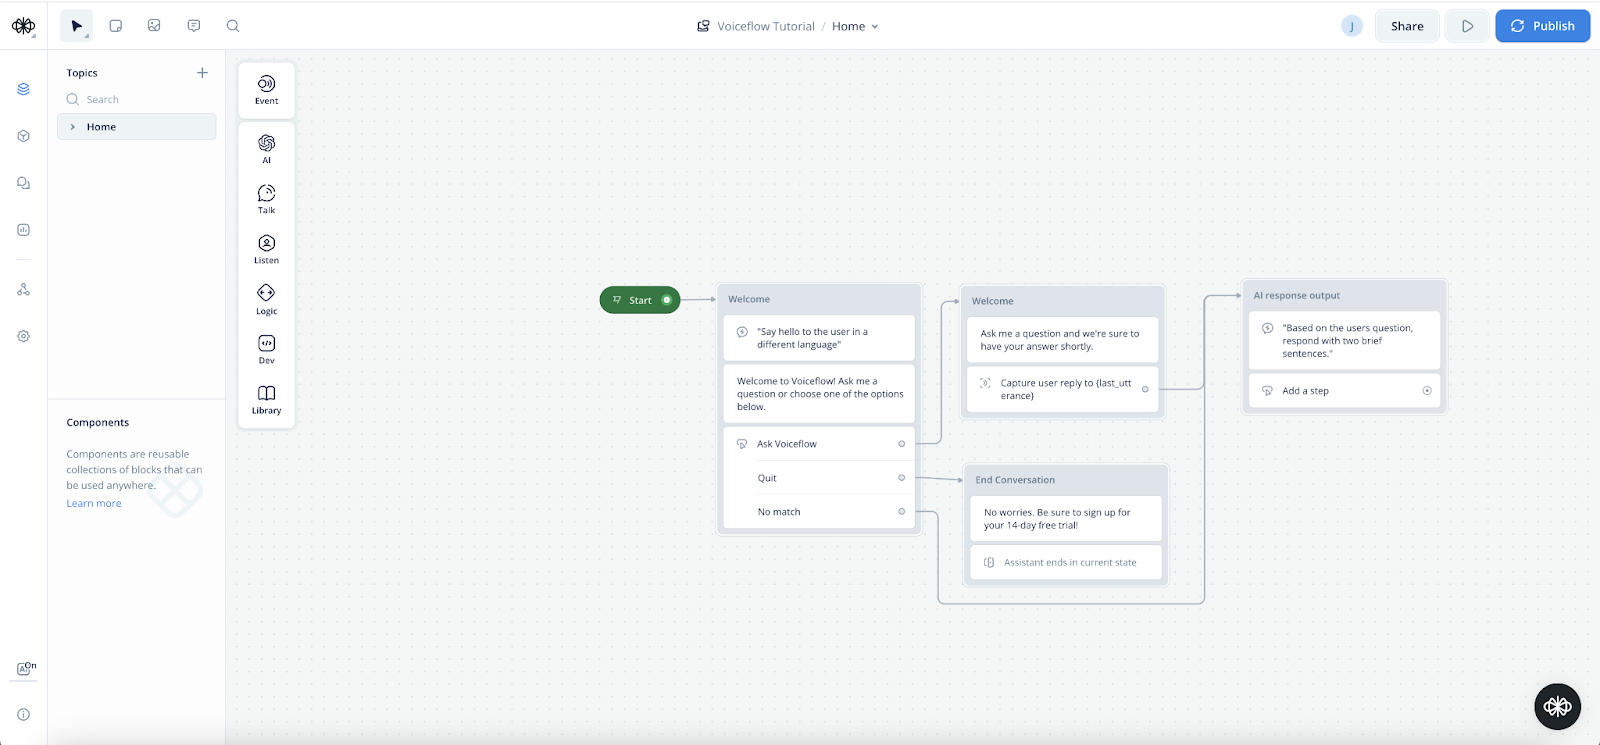
Task: Select the image markup tool
Action: click(154, 26)
